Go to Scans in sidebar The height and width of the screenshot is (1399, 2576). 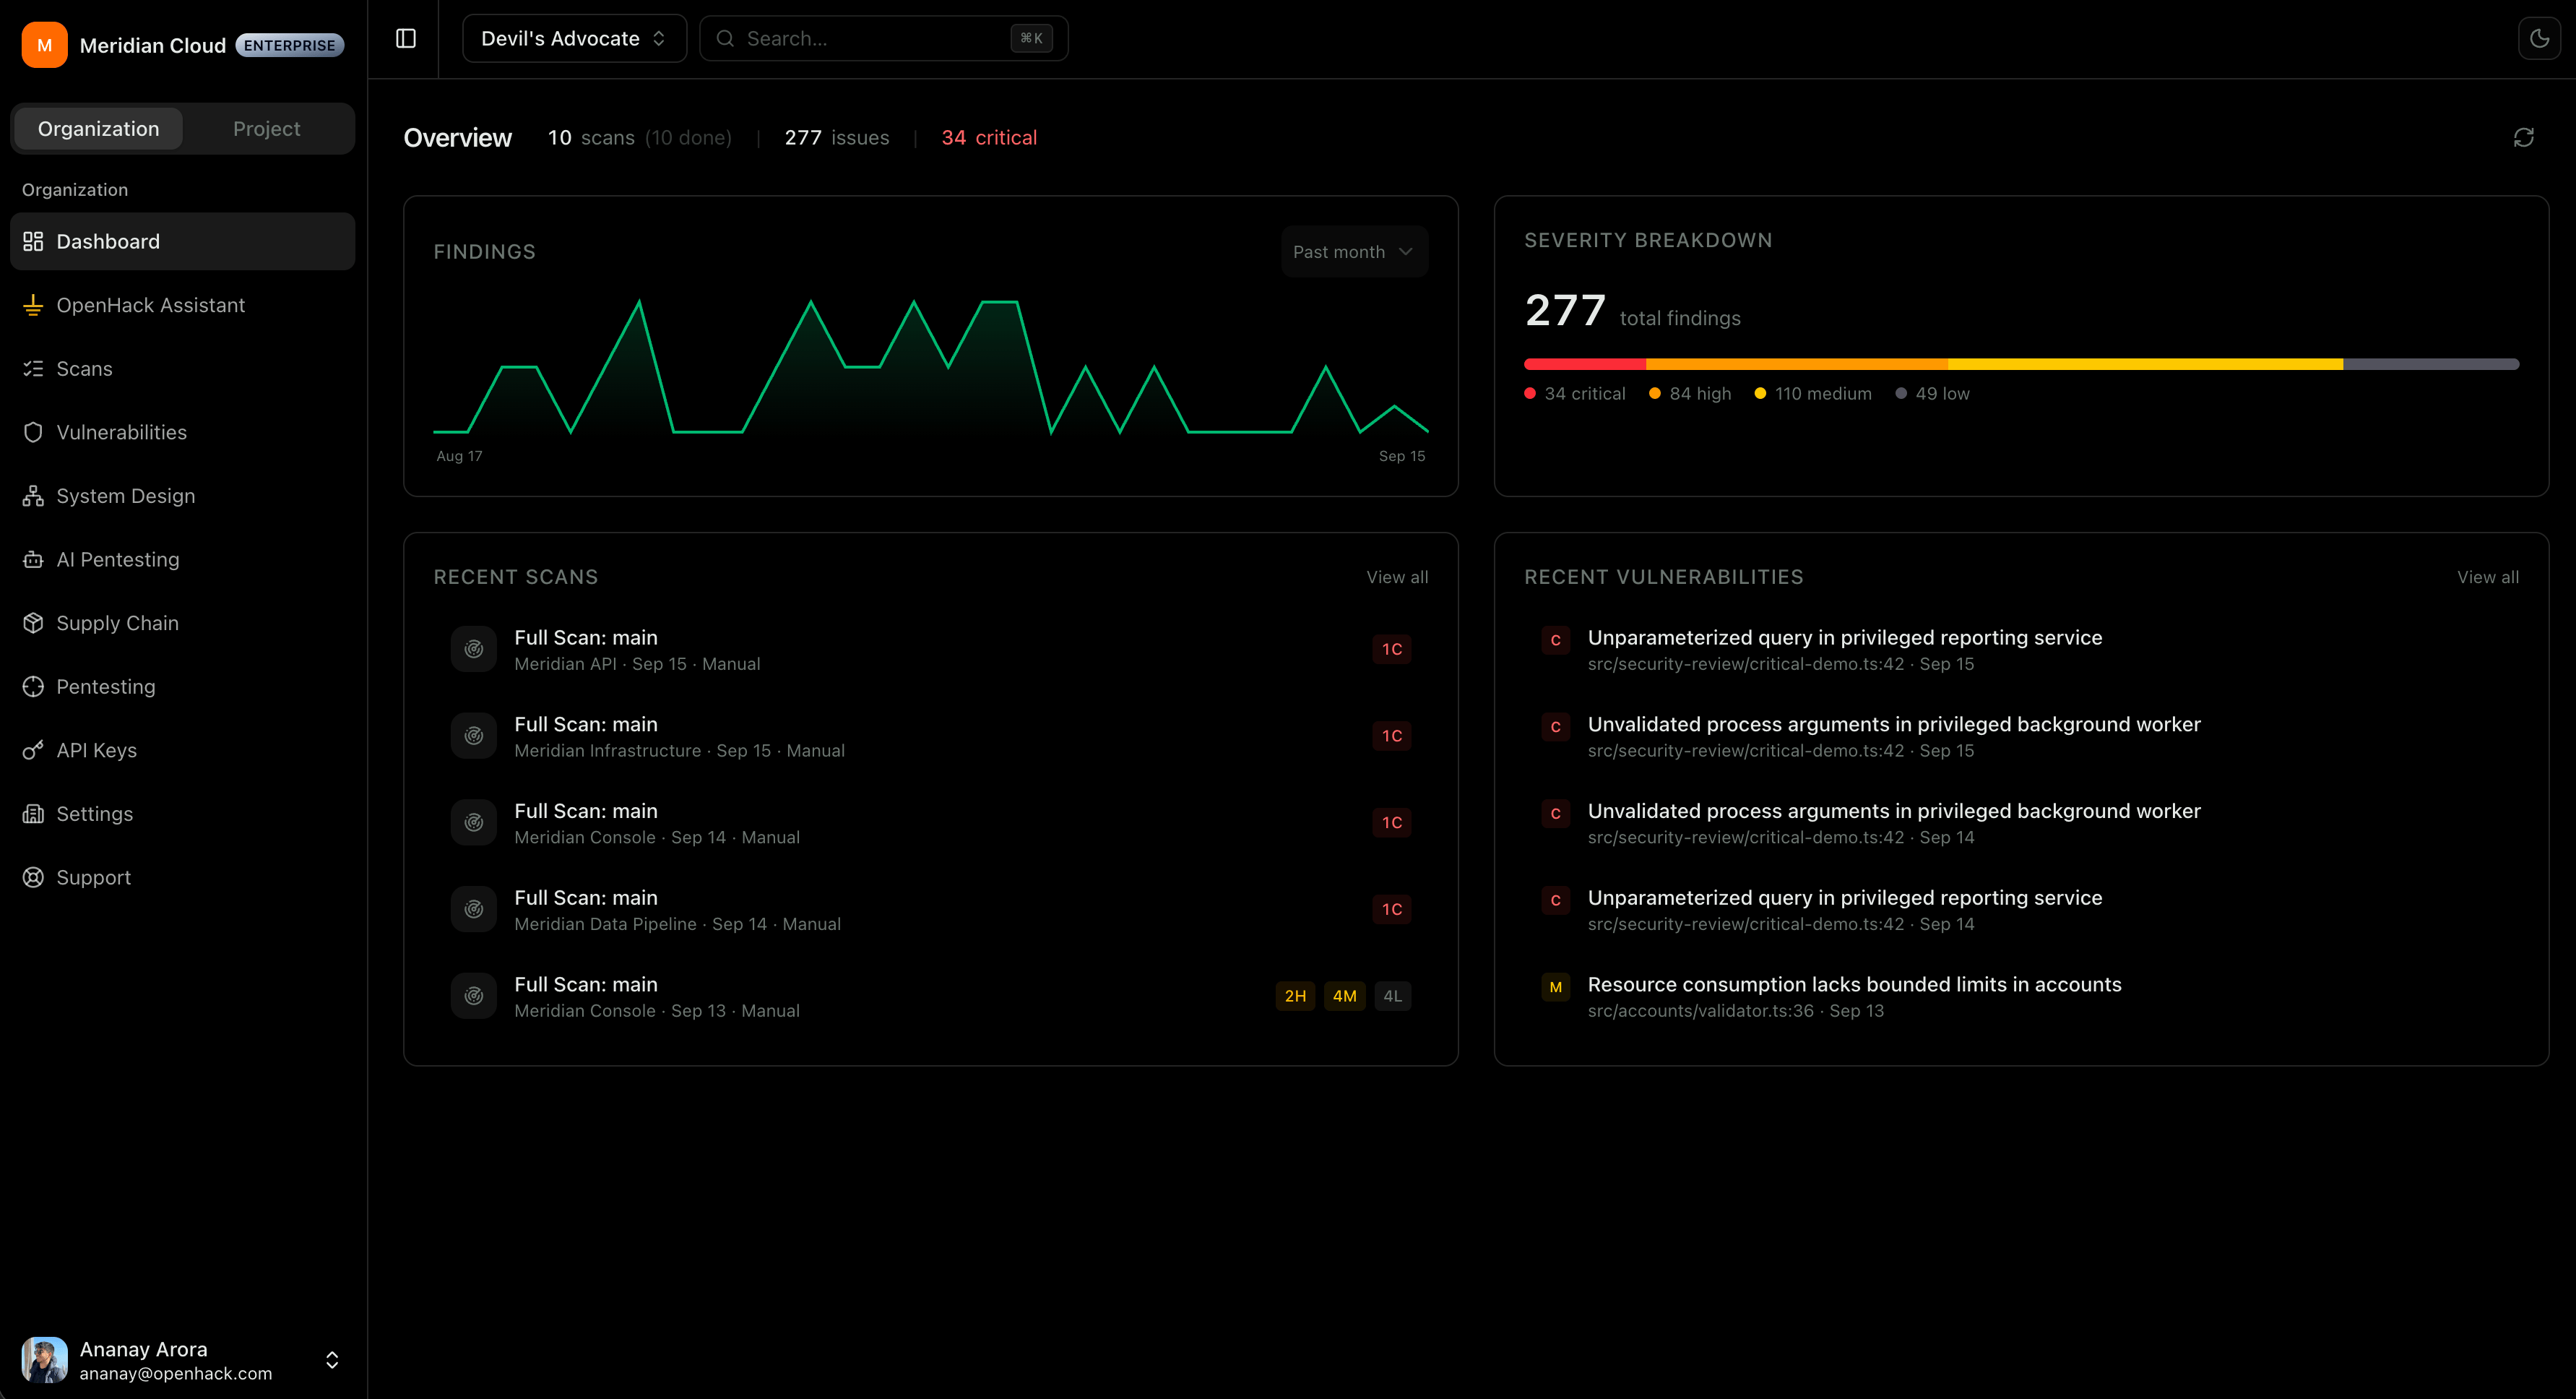[182, 368]
